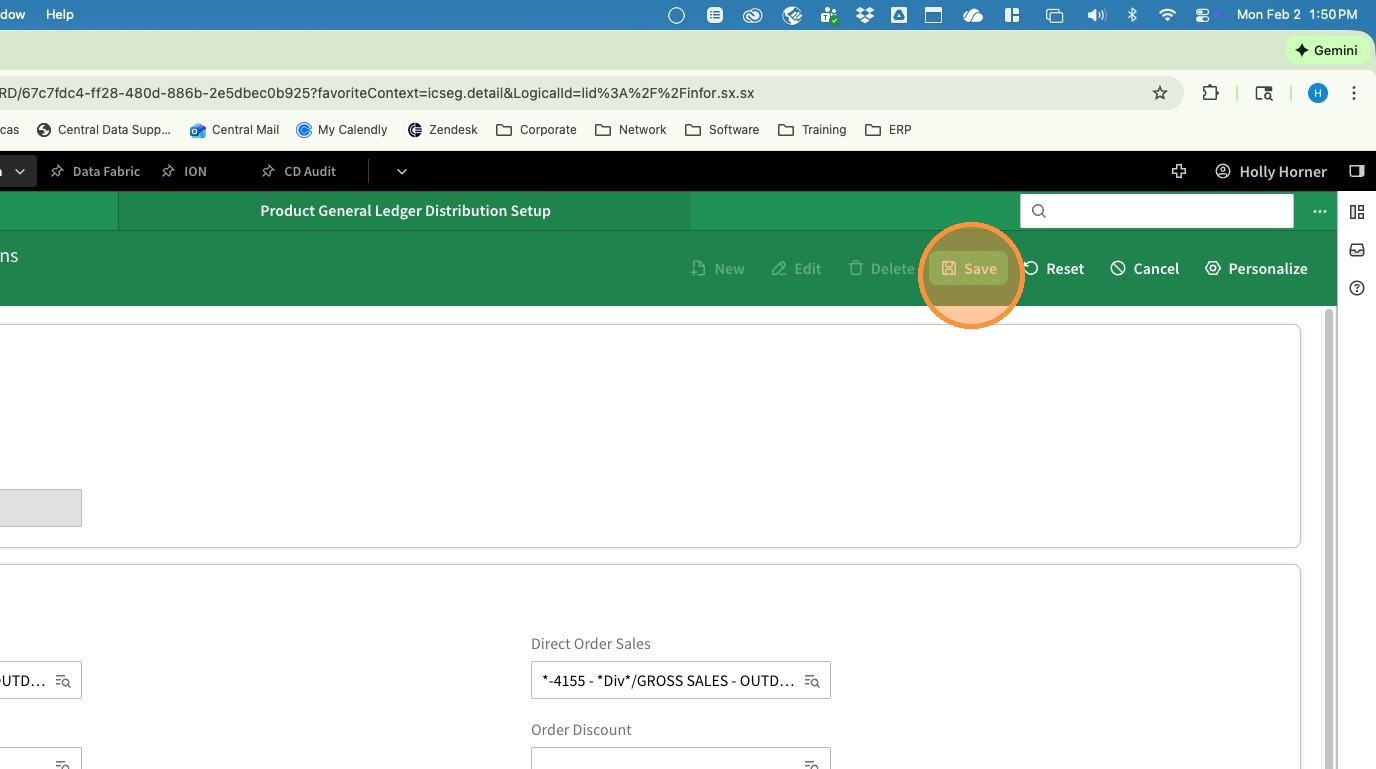Bookmark page with the star icon

1160,93
